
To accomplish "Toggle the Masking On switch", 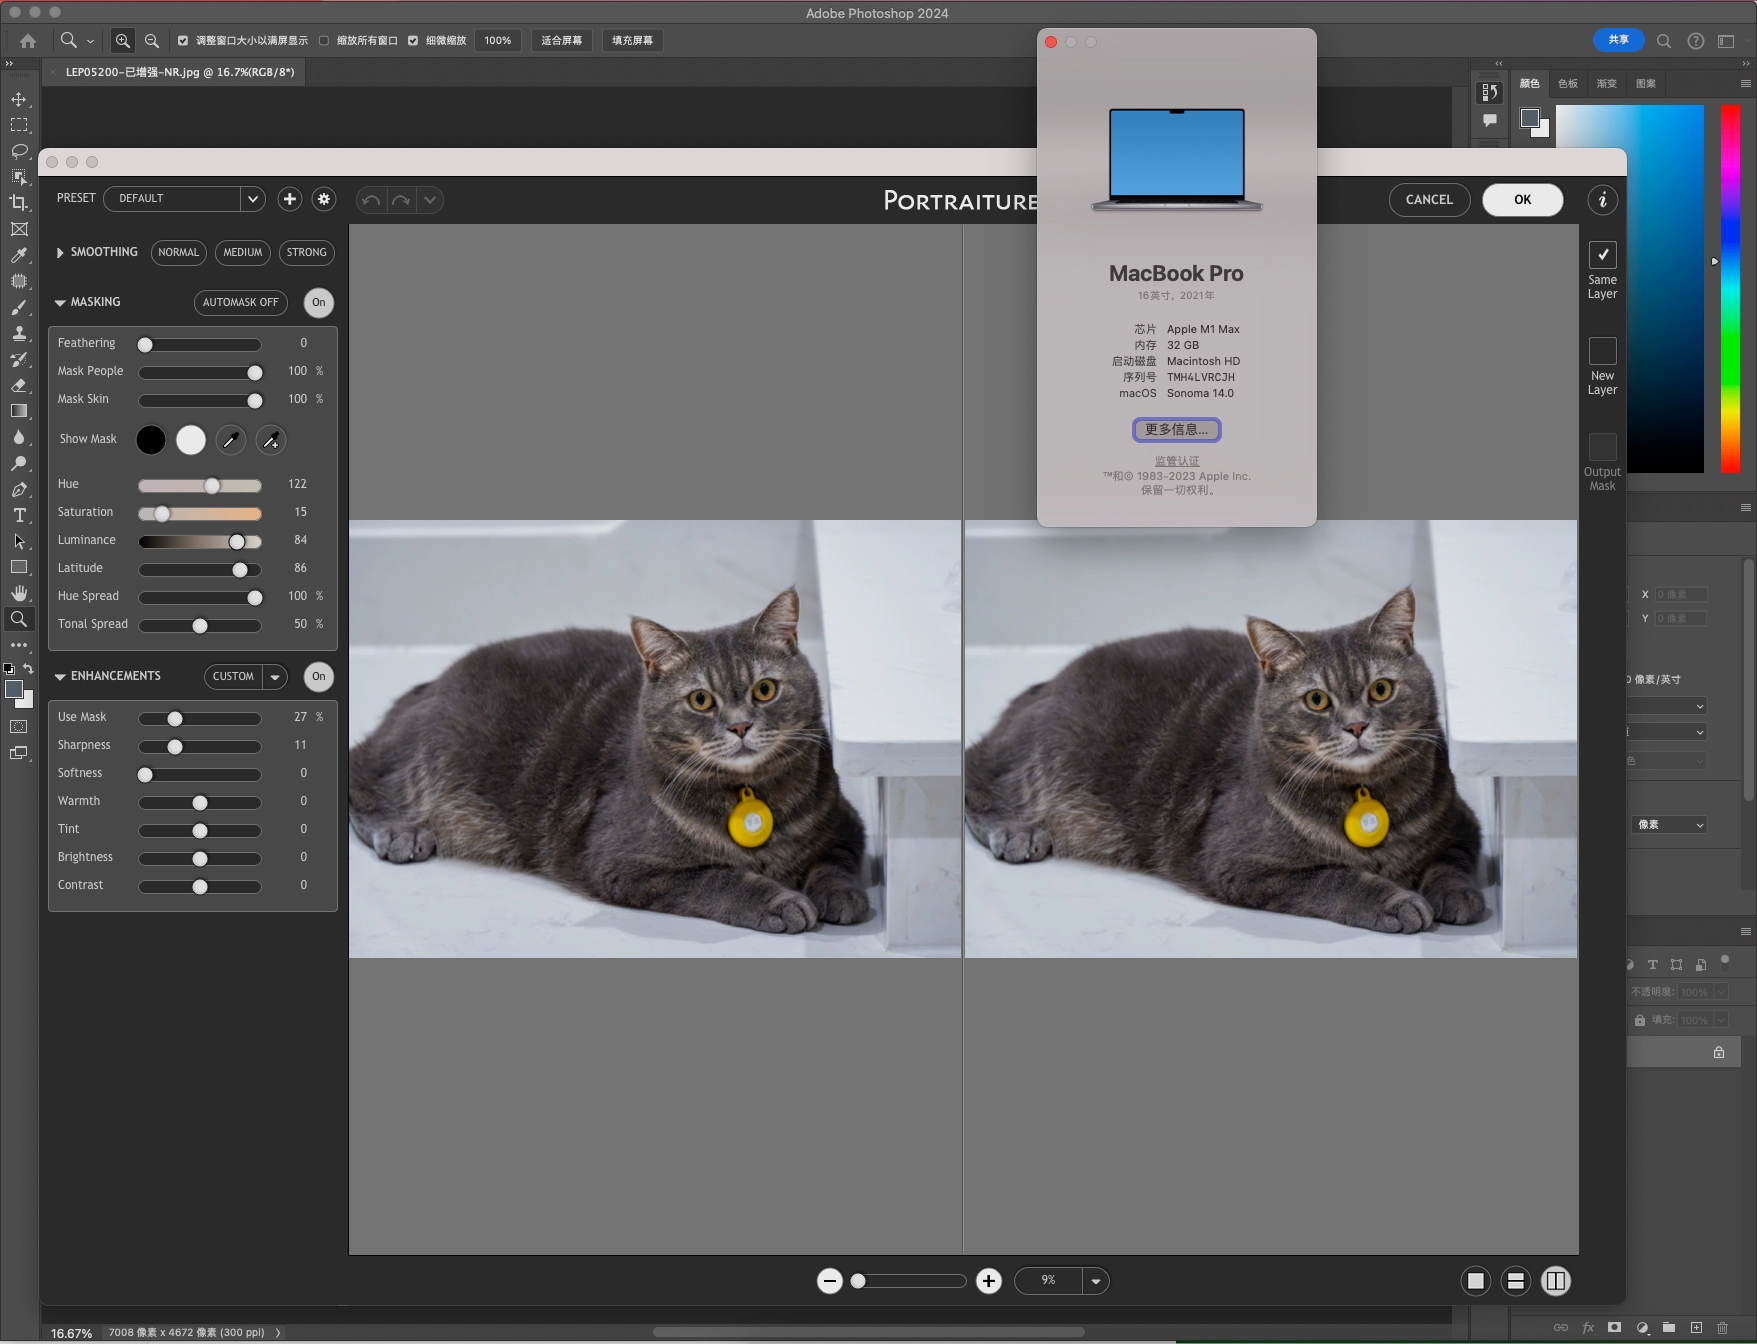I will point(318,303).
